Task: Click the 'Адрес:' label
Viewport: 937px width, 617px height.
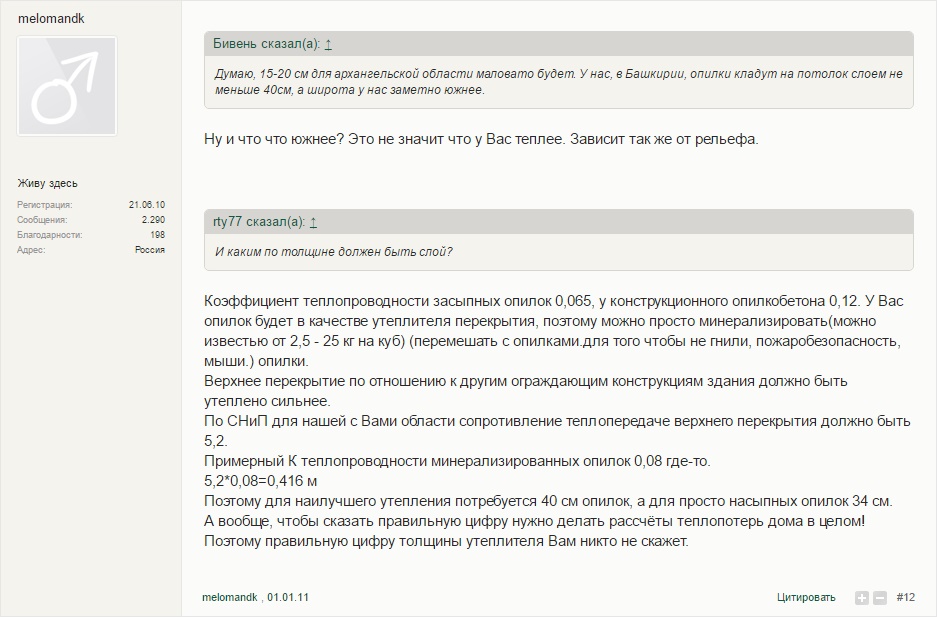Action: 31,250
